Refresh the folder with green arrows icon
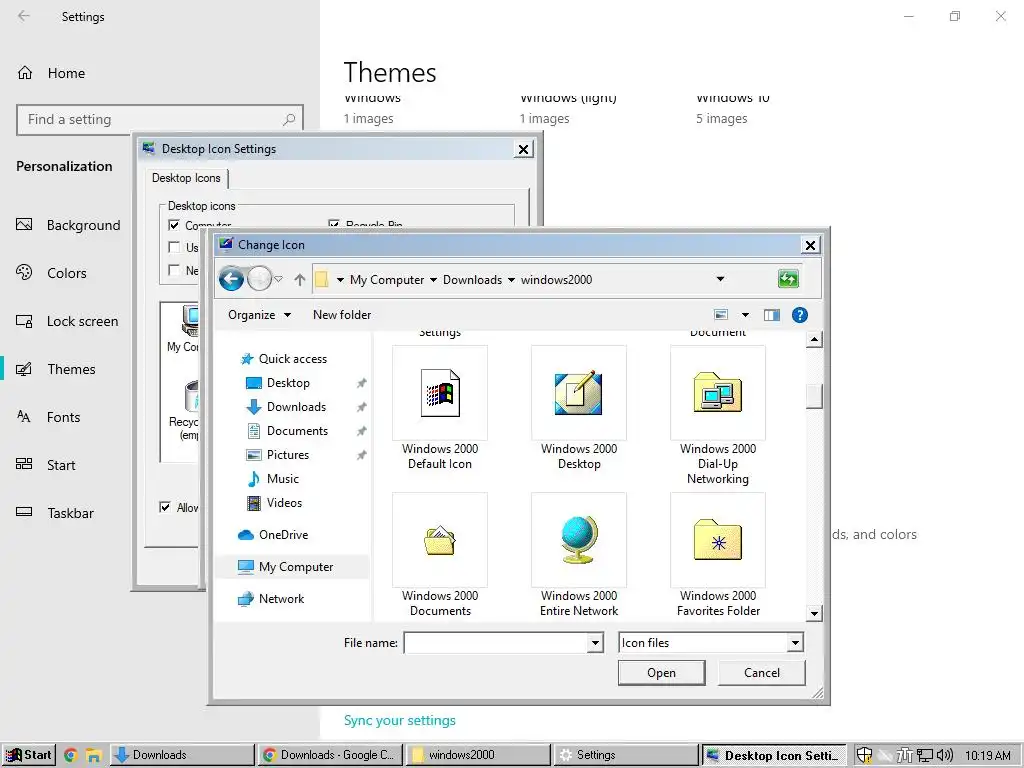The width and height of the screenshot is (1024, 768). (788, 279)
